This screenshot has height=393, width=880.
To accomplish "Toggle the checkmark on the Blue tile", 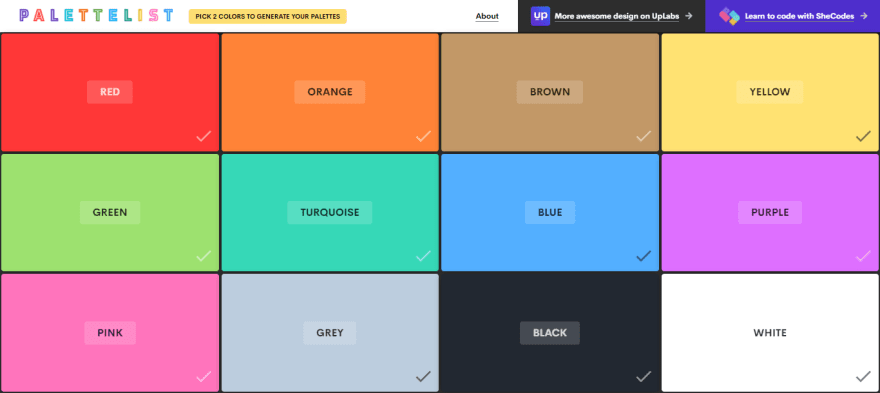I will point(643,256).
